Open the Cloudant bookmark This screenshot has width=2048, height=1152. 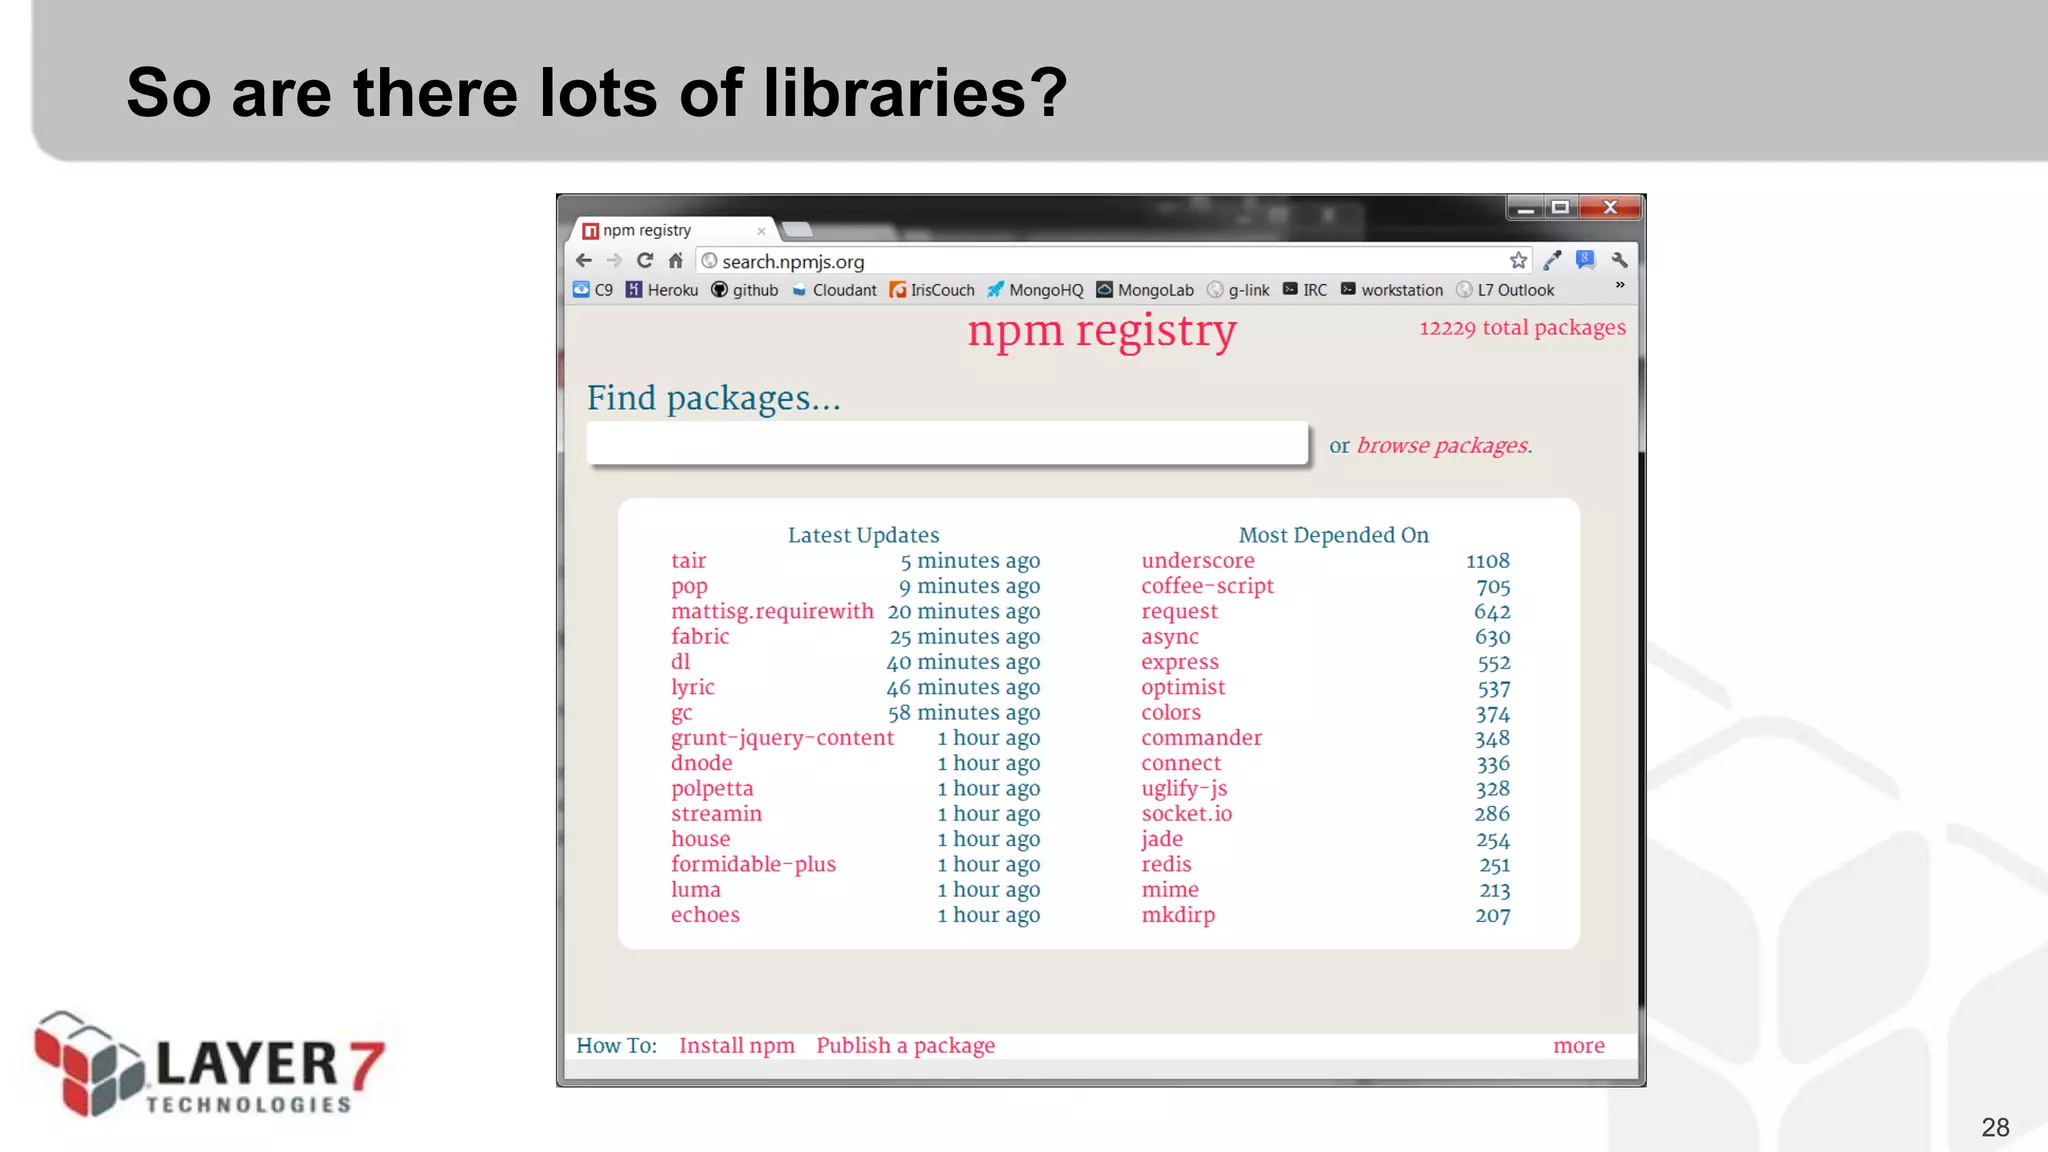coord(834,290)
